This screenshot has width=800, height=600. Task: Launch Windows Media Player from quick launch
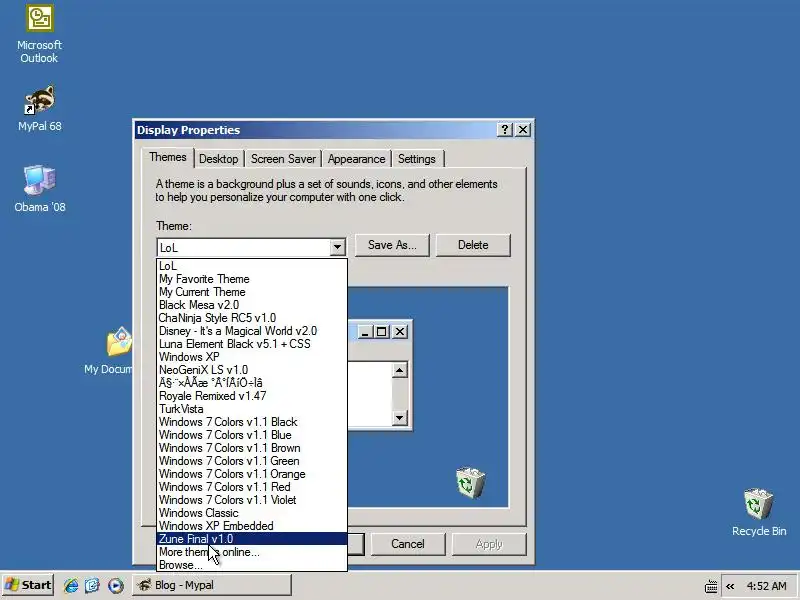116,585
